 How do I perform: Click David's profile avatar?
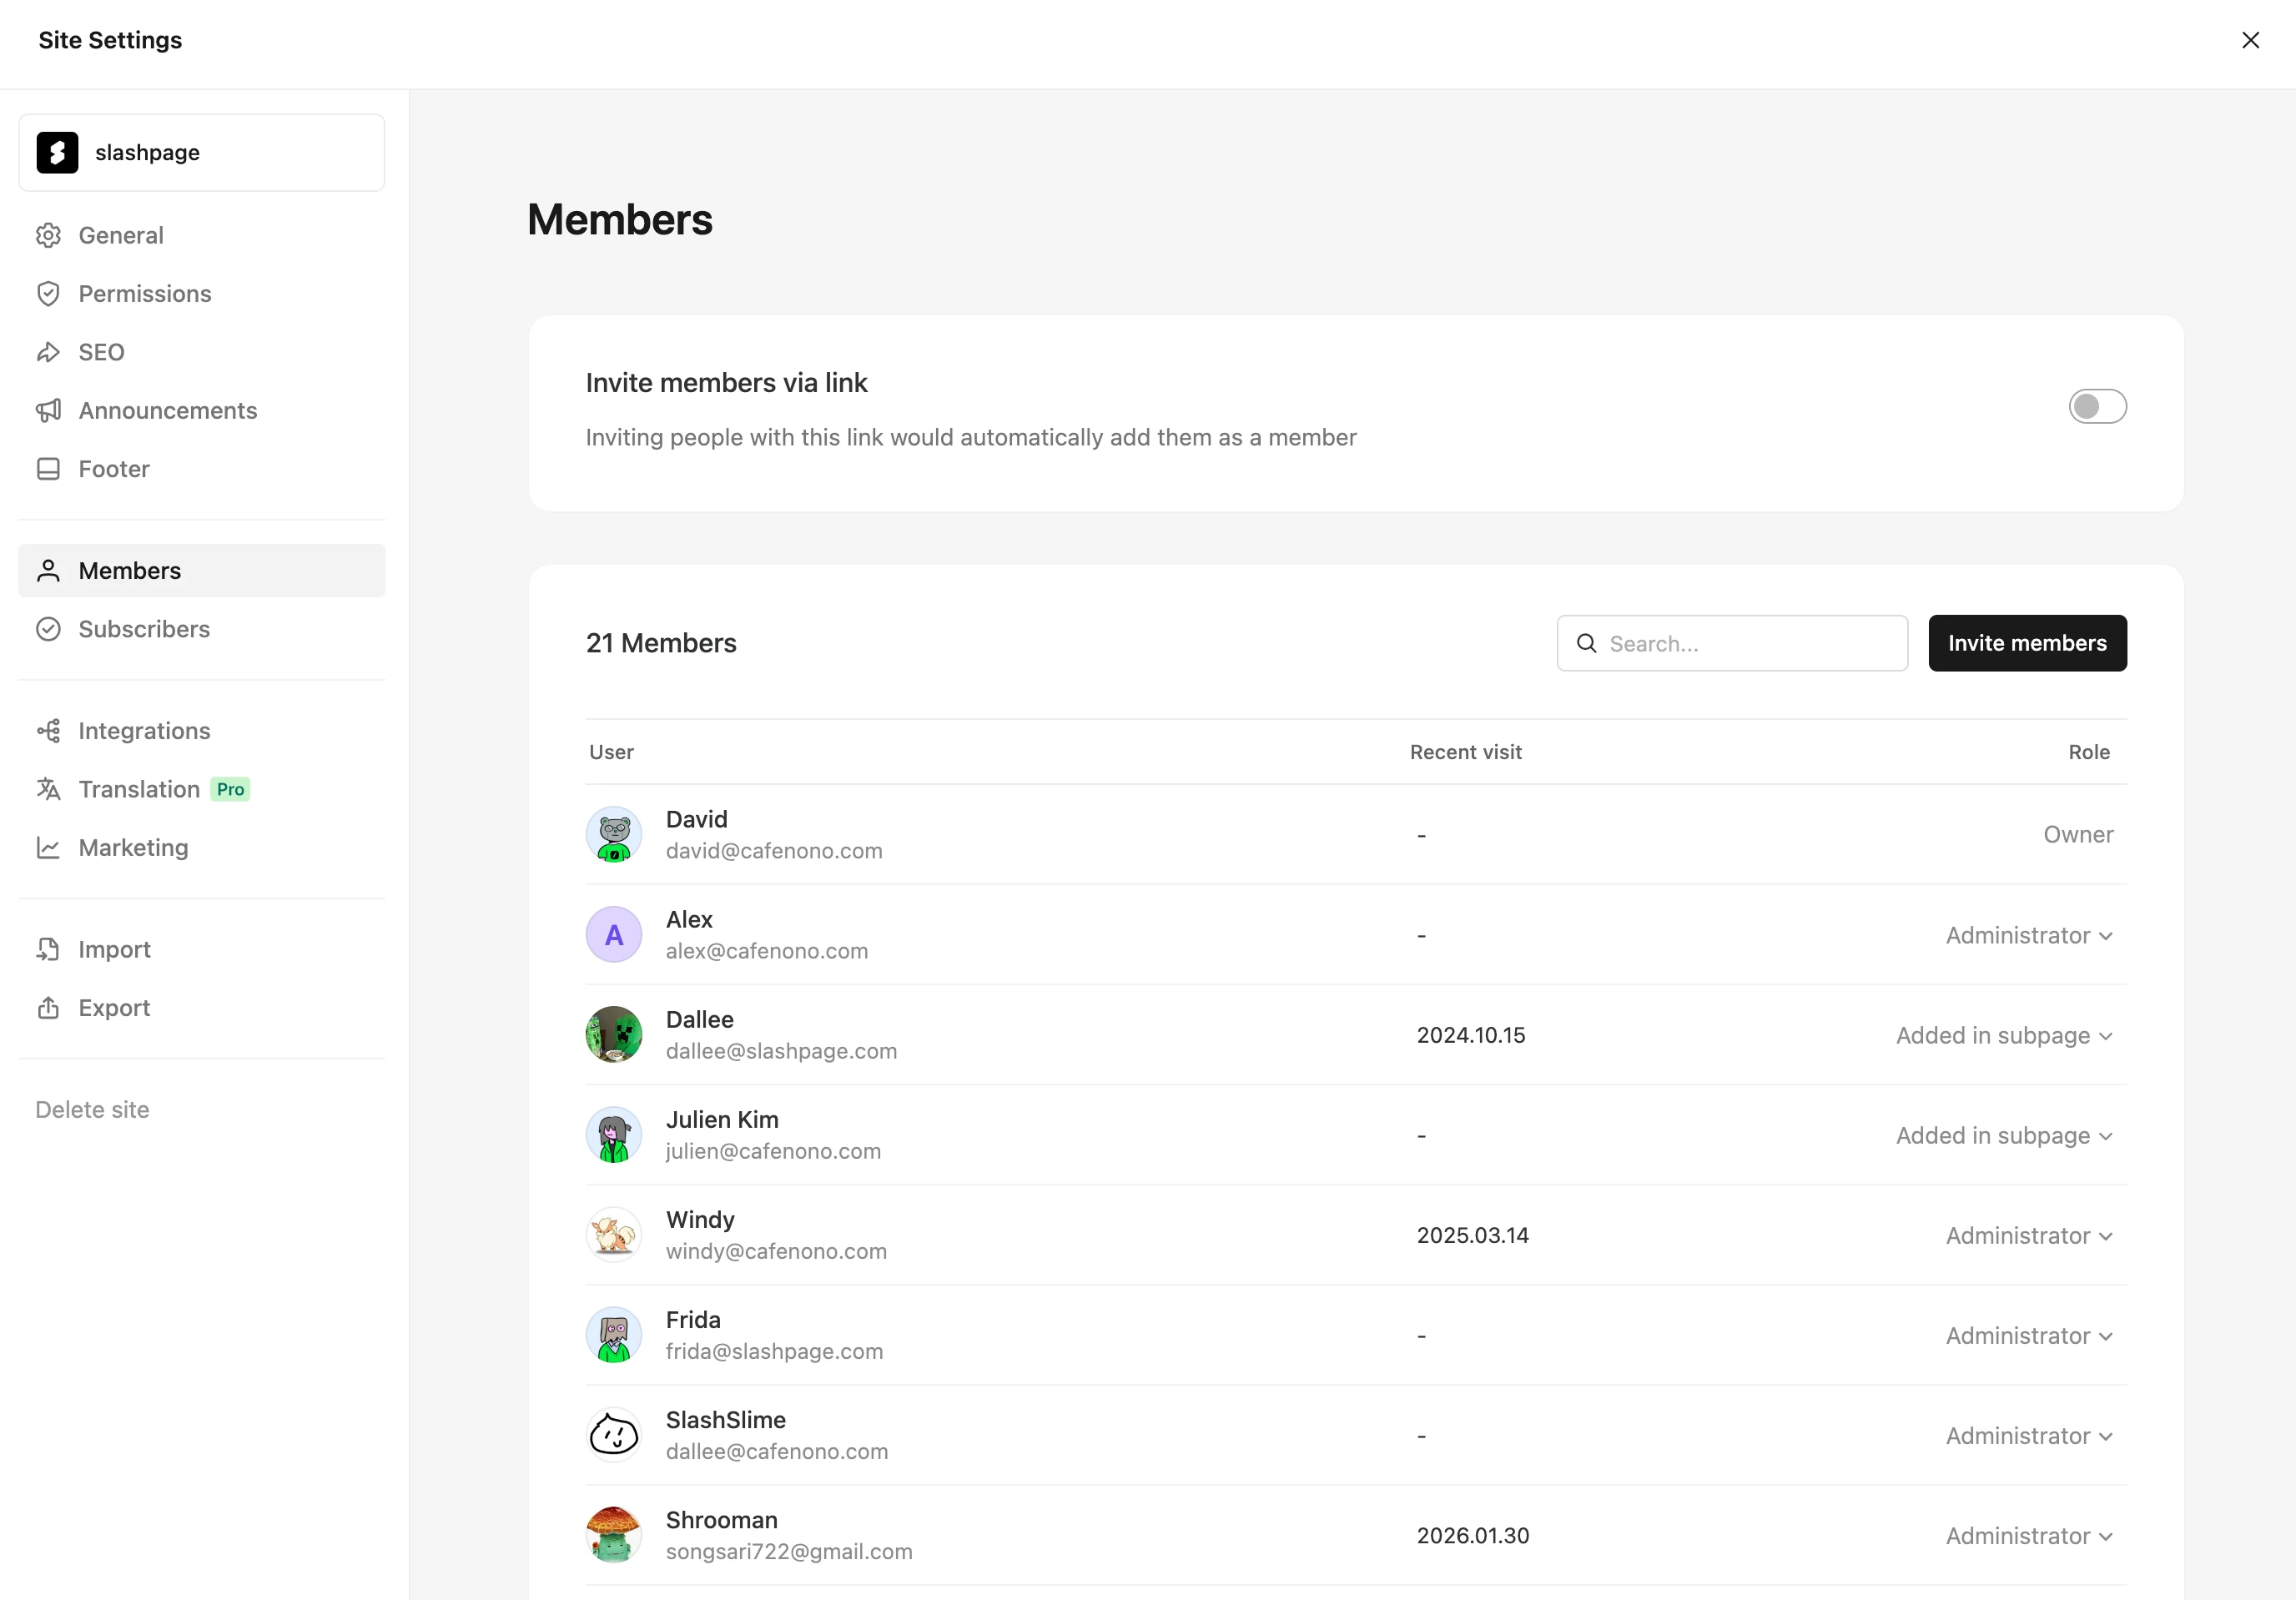613,835
